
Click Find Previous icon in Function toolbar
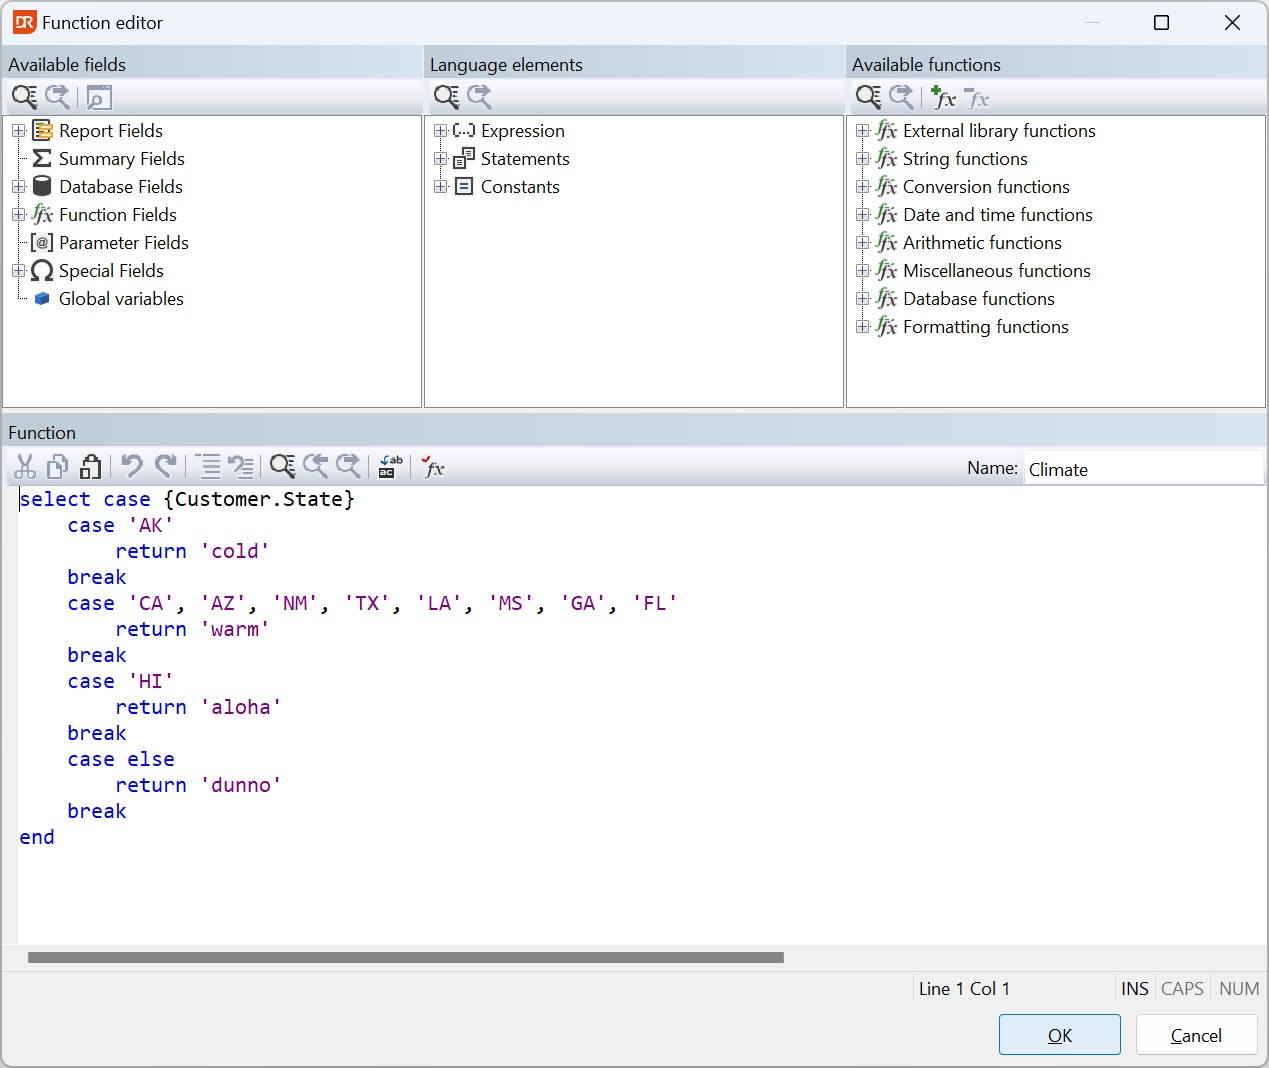(316, 467)
